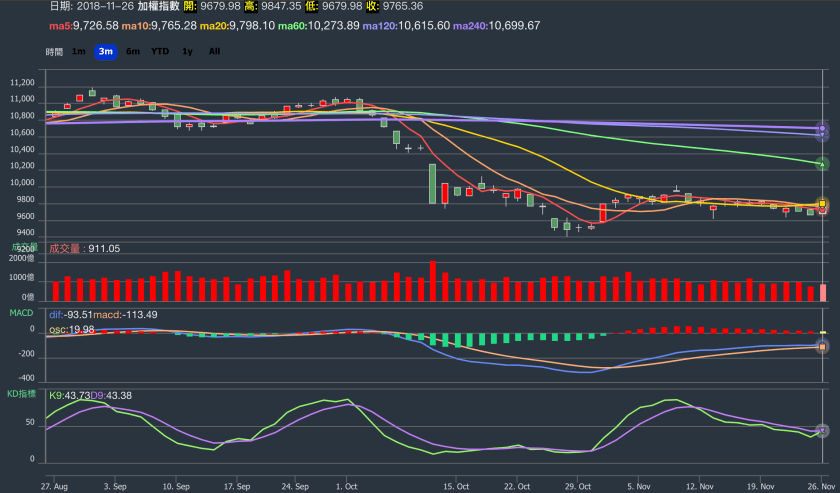Show All time range data
This screenshot has width=840, height=493.
tap(214, 51)
